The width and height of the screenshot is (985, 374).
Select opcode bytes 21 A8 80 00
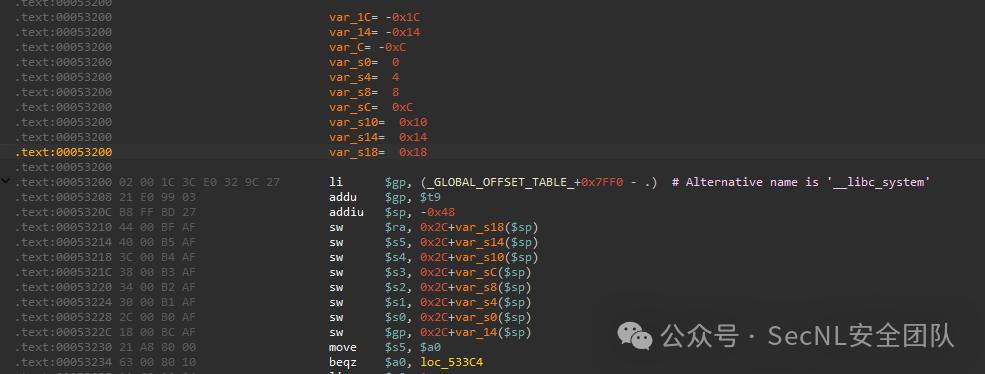(158, 347)
